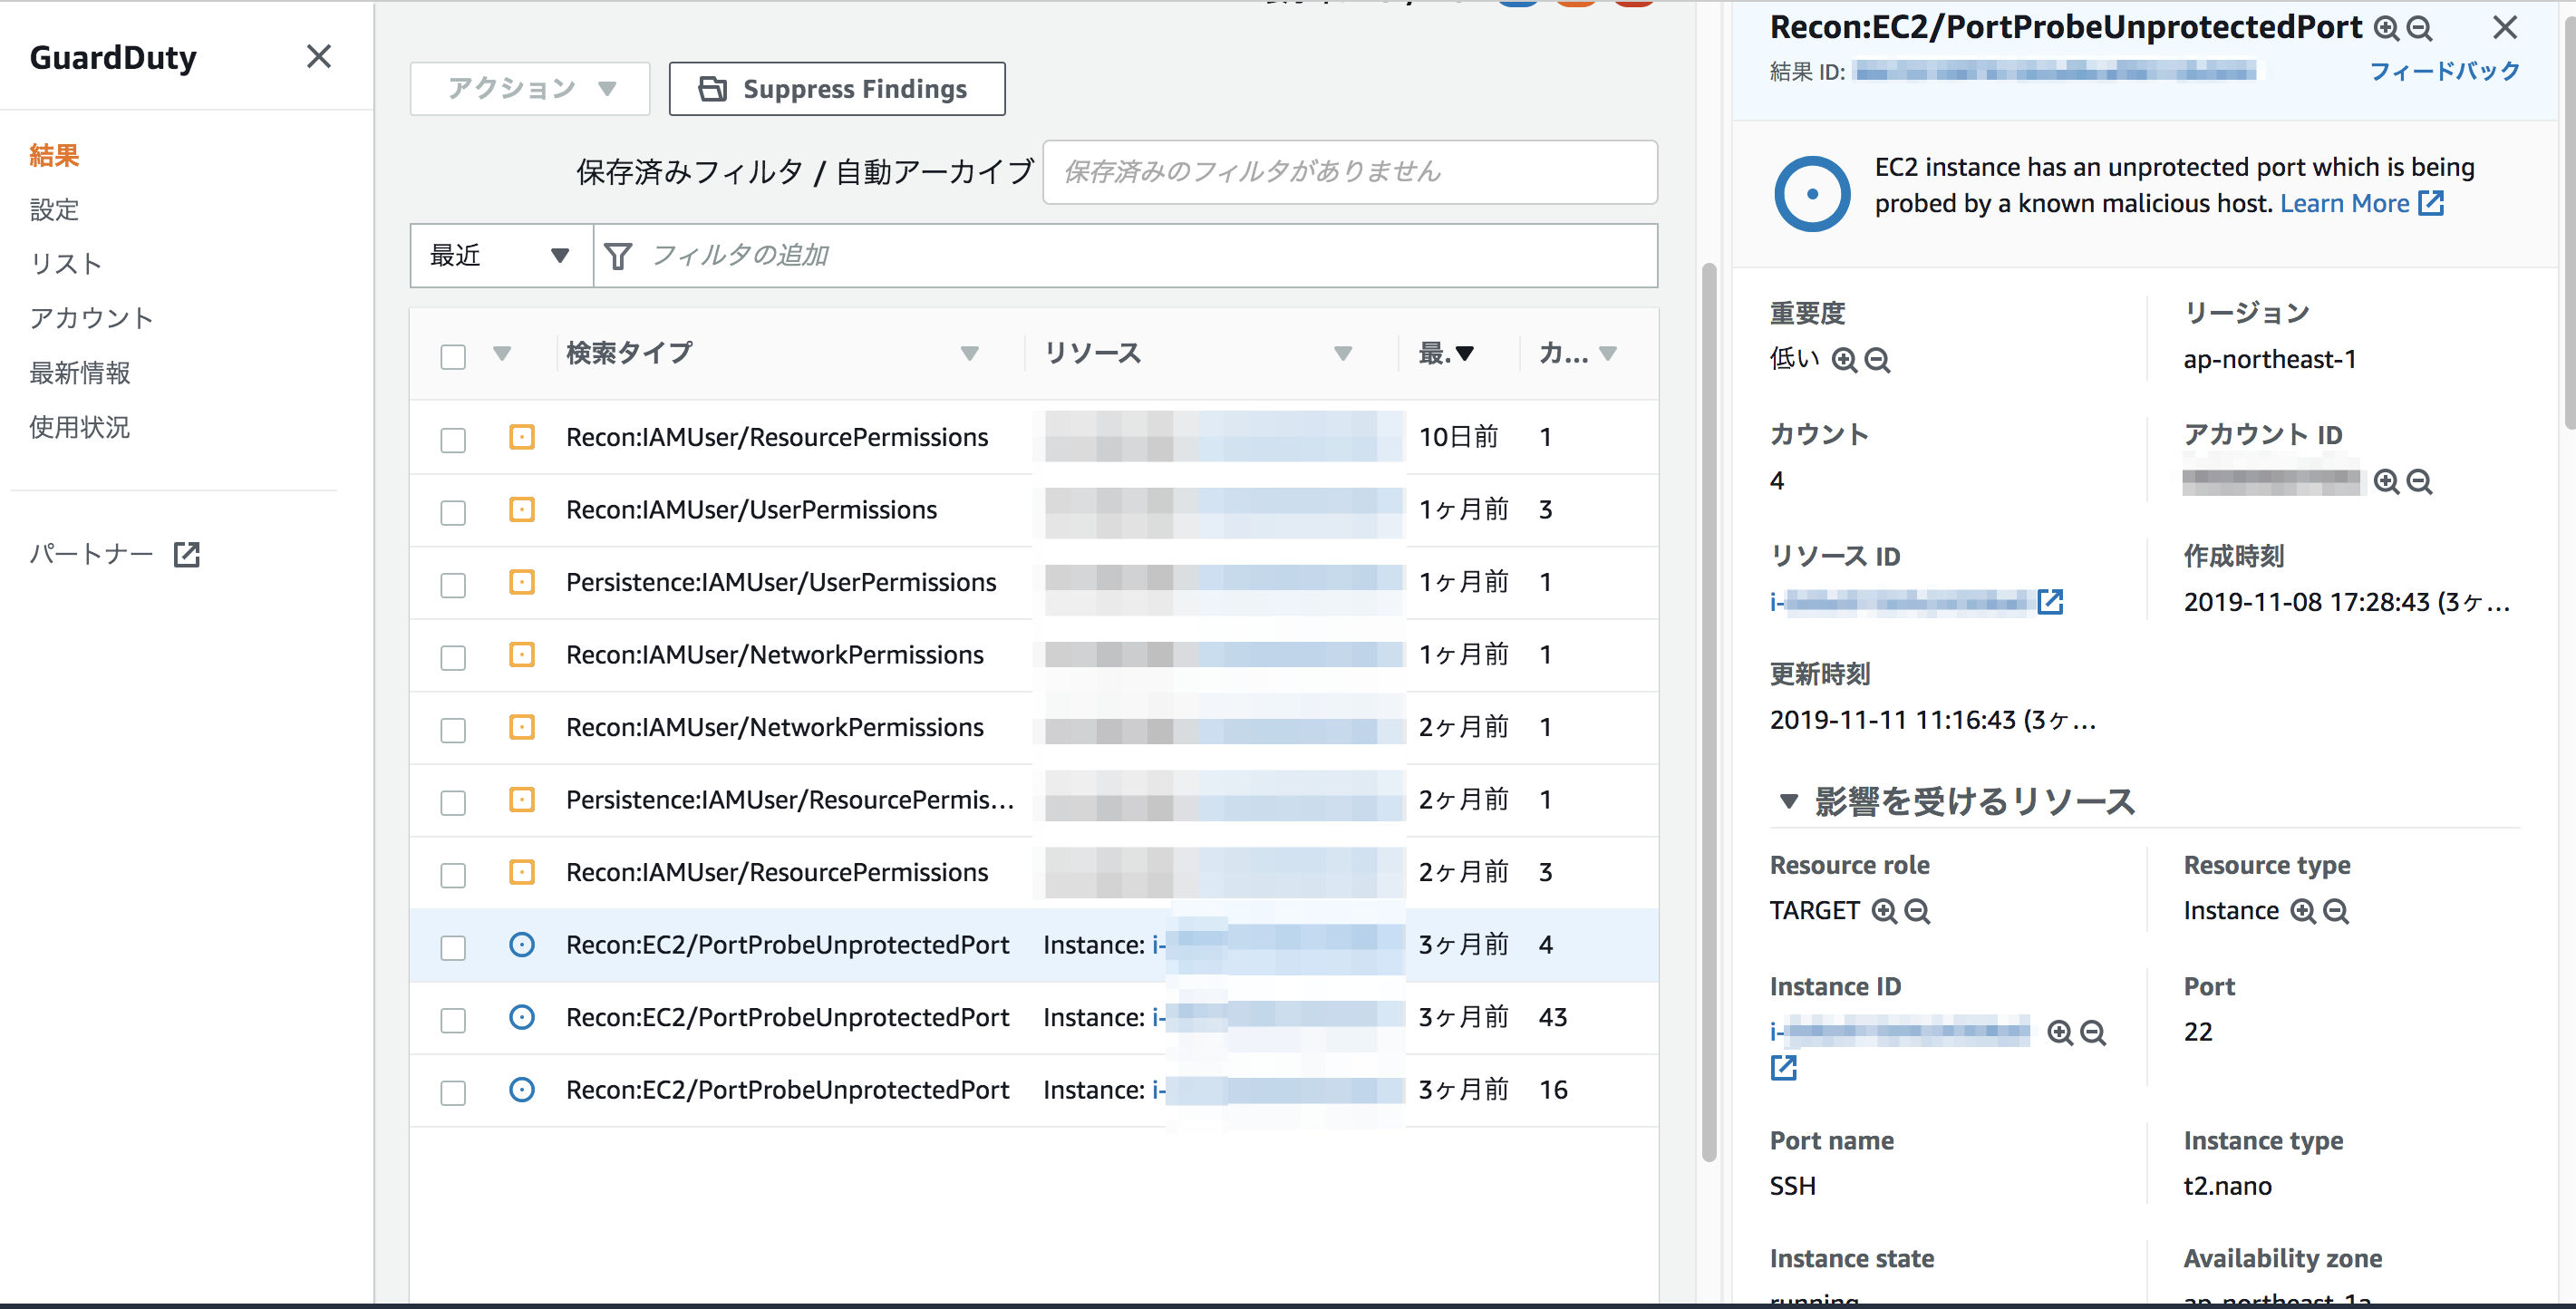Select the Persistence:IAMUser/UserPermissions finding checkbox
Screen dimensions: 2576x1309
(453, 585)
